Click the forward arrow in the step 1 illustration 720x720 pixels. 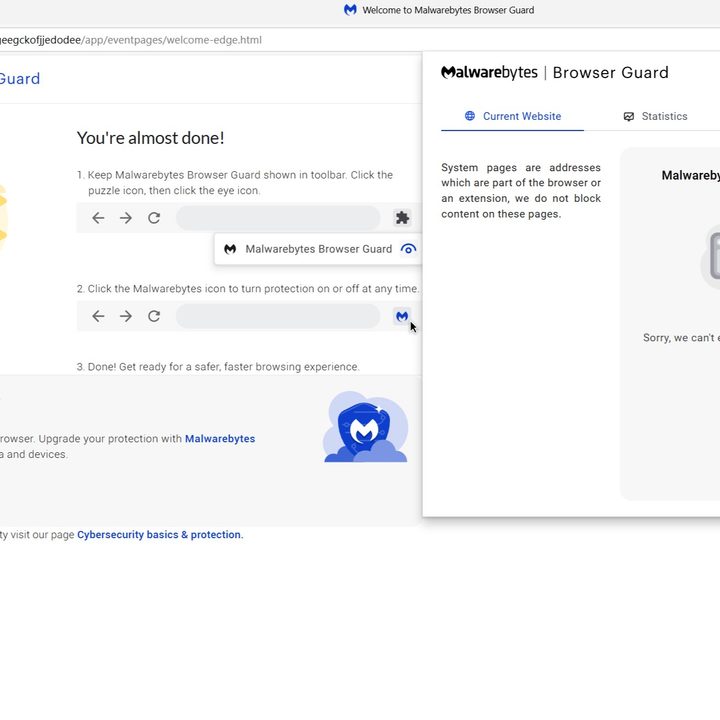(x=125, y=218)
